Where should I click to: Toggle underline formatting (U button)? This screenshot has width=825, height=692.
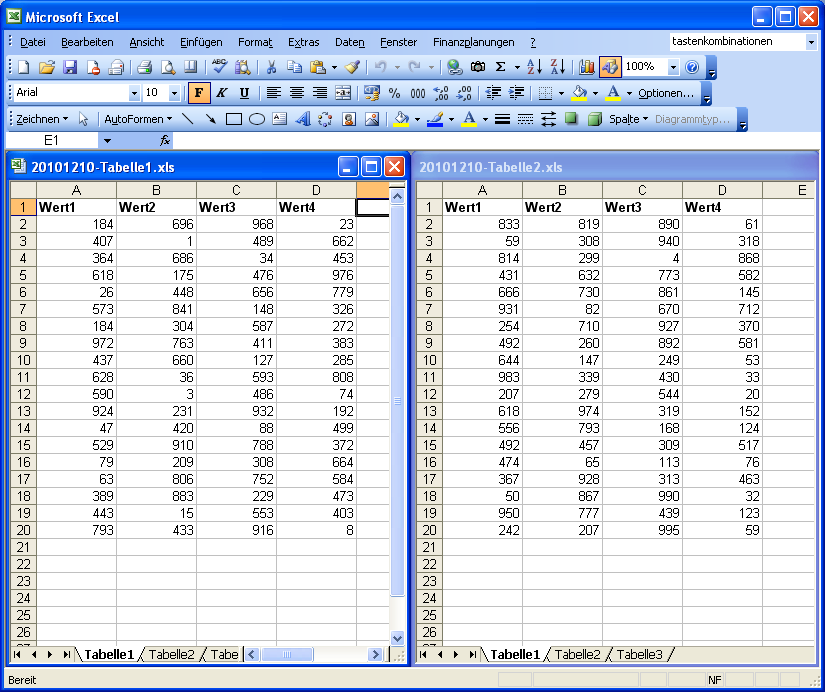point(244,93)
